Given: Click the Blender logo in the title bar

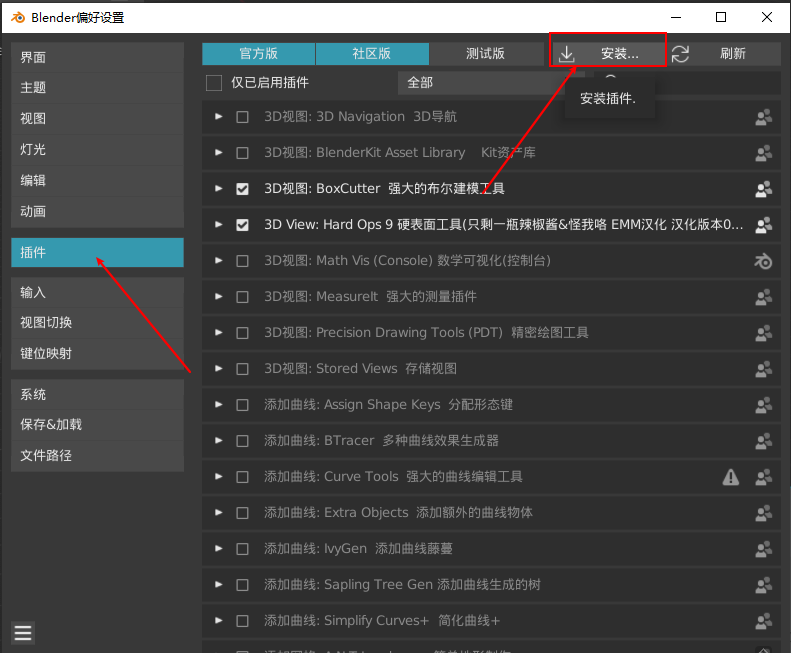Looking at the screenshot, I should click(18, 18).
